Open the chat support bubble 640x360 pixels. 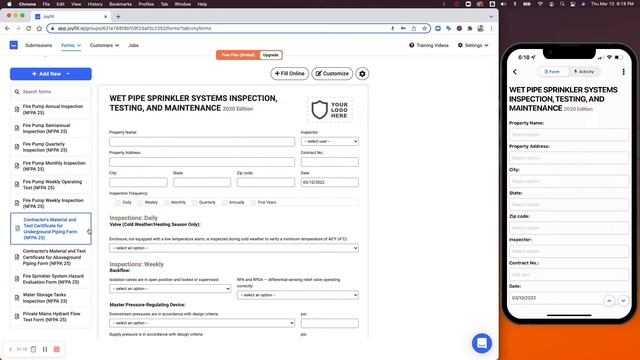[x=482, y=343]
